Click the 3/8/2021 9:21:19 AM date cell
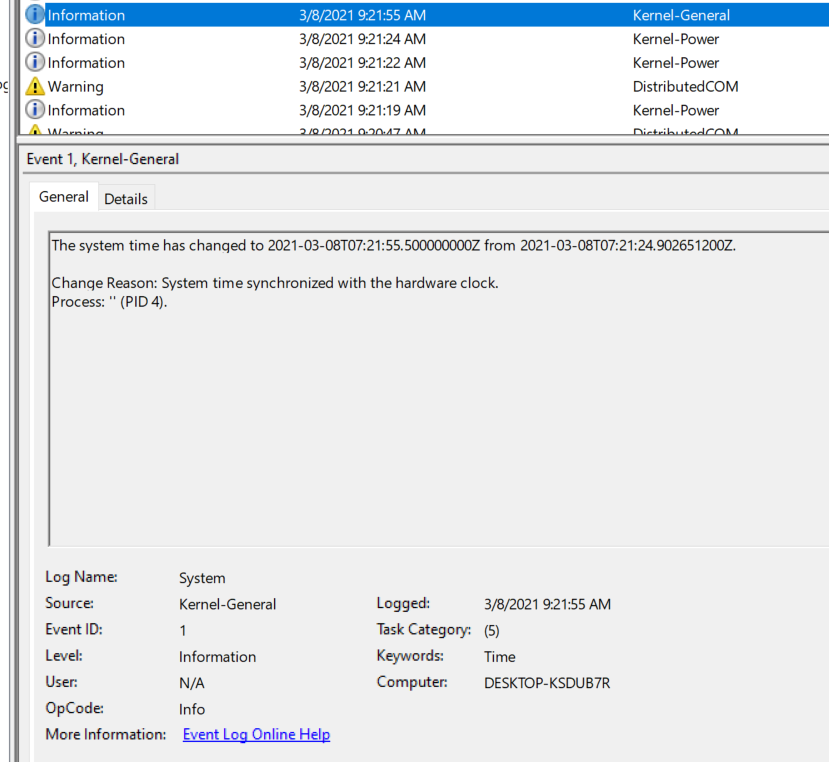 pos(362,110)
